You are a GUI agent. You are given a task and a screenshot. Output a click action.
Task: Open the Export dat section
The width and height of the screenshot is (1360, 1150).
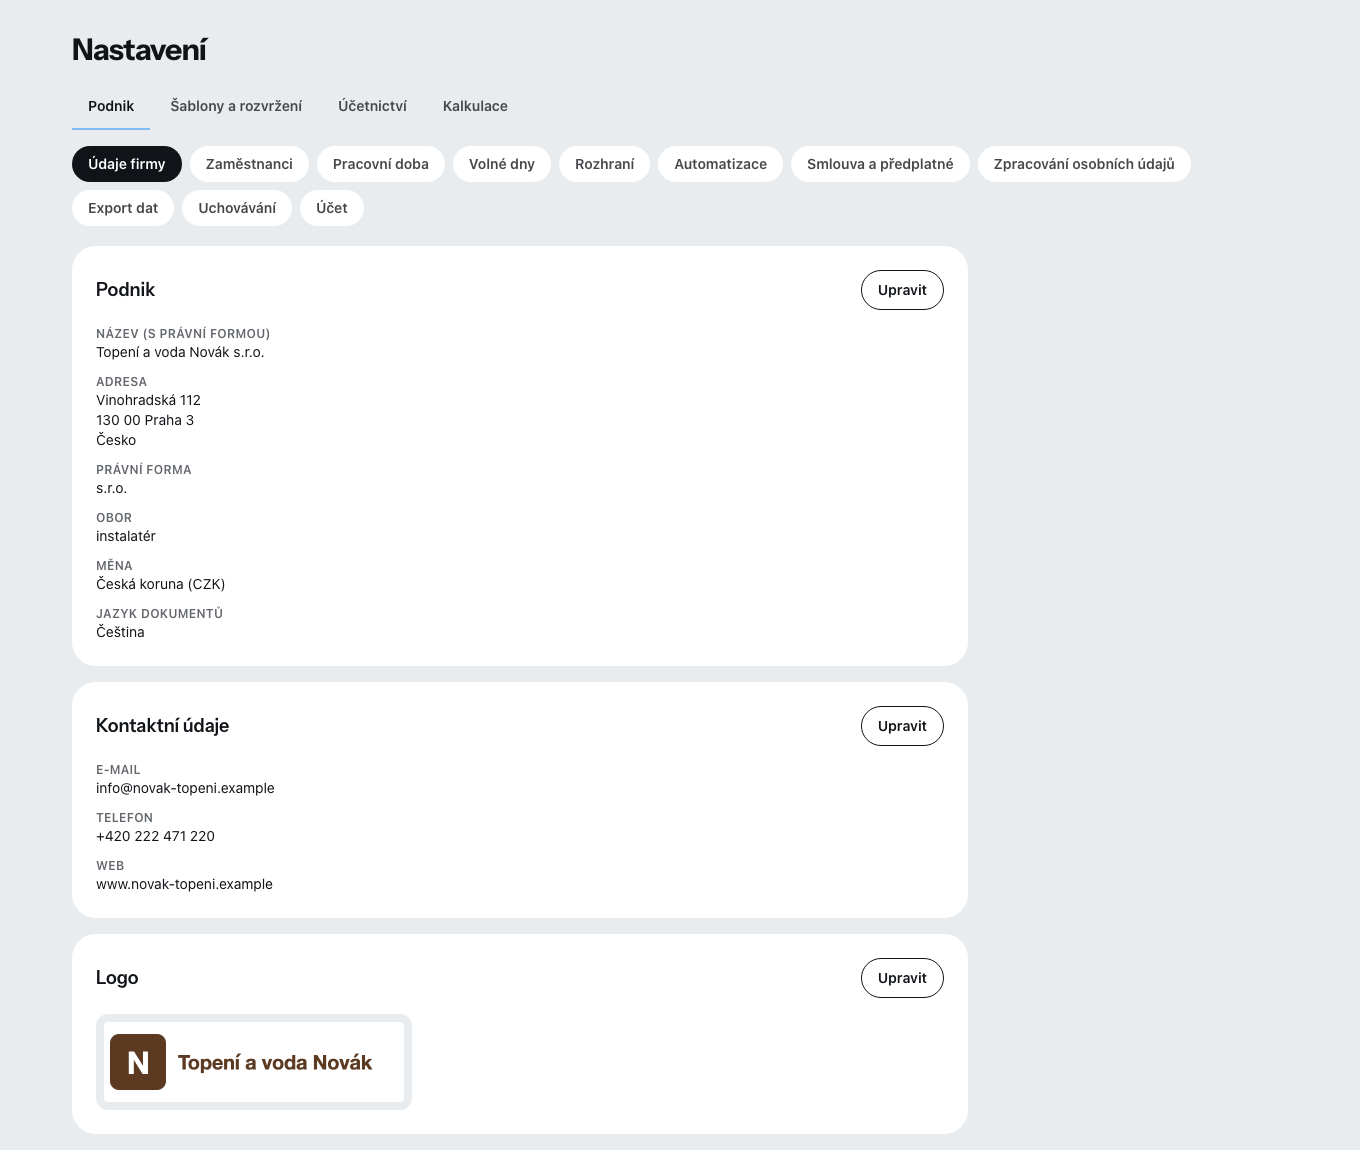[123, 208]
